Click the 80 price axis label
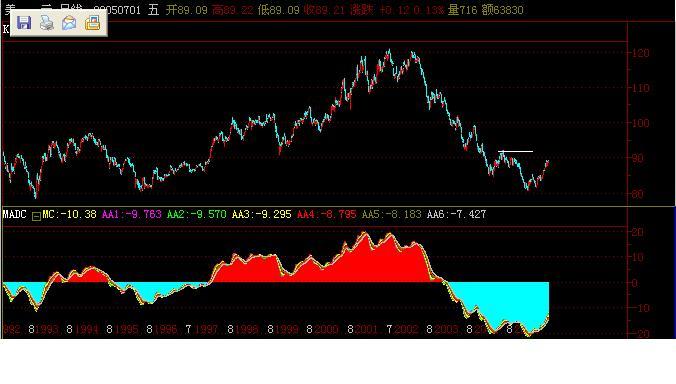 coord(638,194)
